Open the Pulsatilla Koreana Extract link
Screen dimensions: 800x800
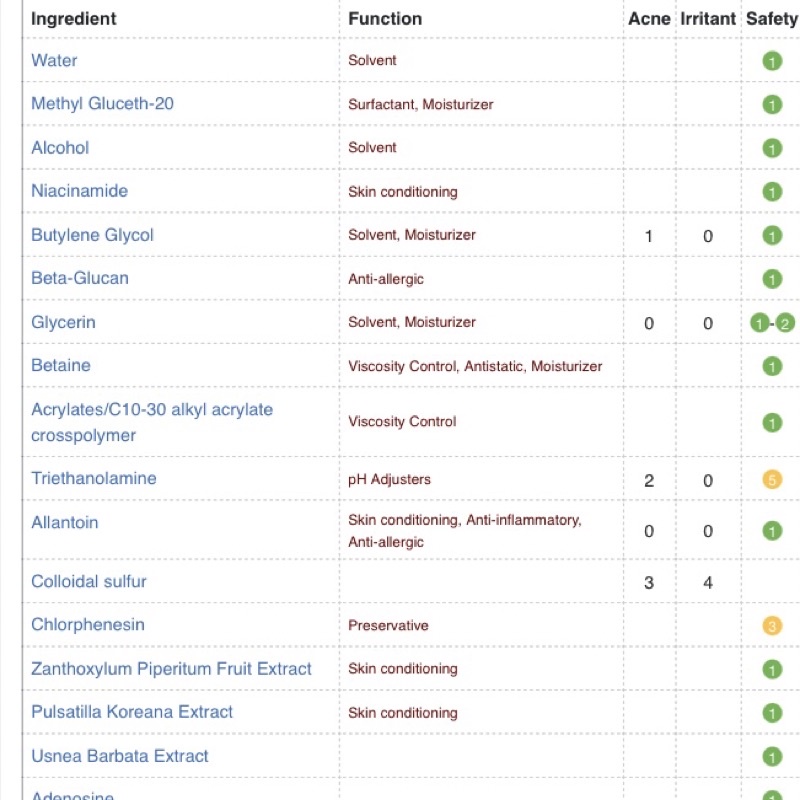(132, 712)
